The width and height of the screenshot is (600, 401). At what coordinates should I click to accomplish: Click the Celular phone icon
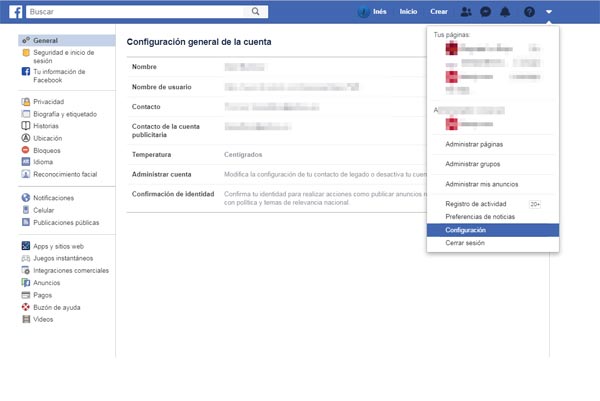[x=26, y=210]
